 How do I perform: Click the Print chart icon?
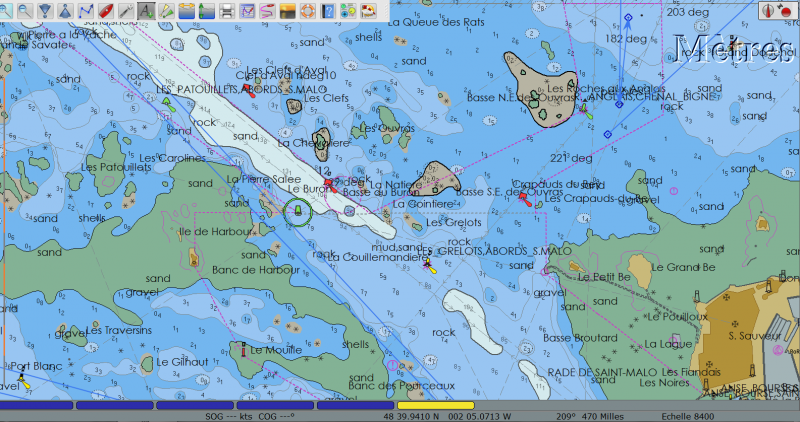(x=227, y=10)
